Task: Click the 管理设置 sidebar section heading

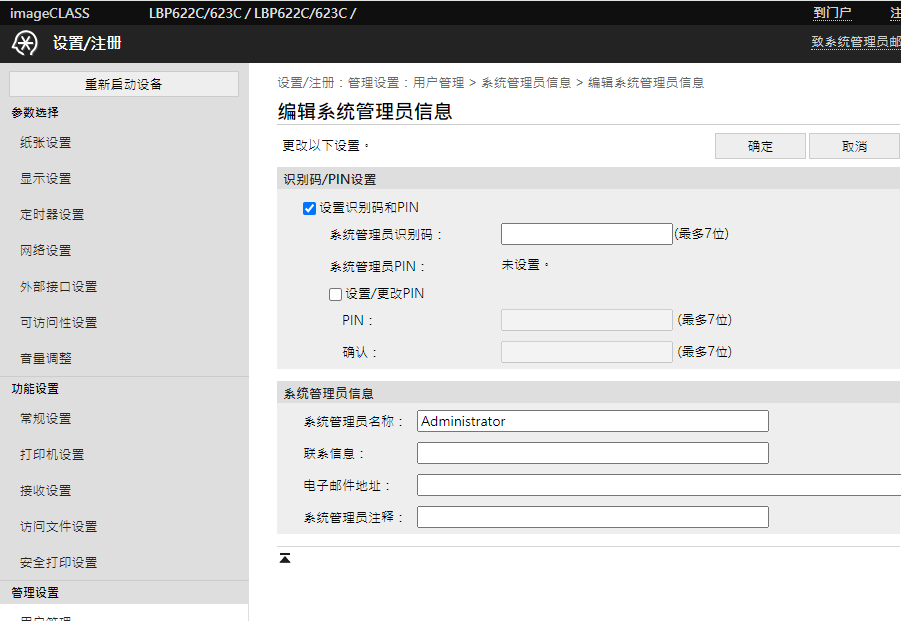Action: tap(35, 592)
